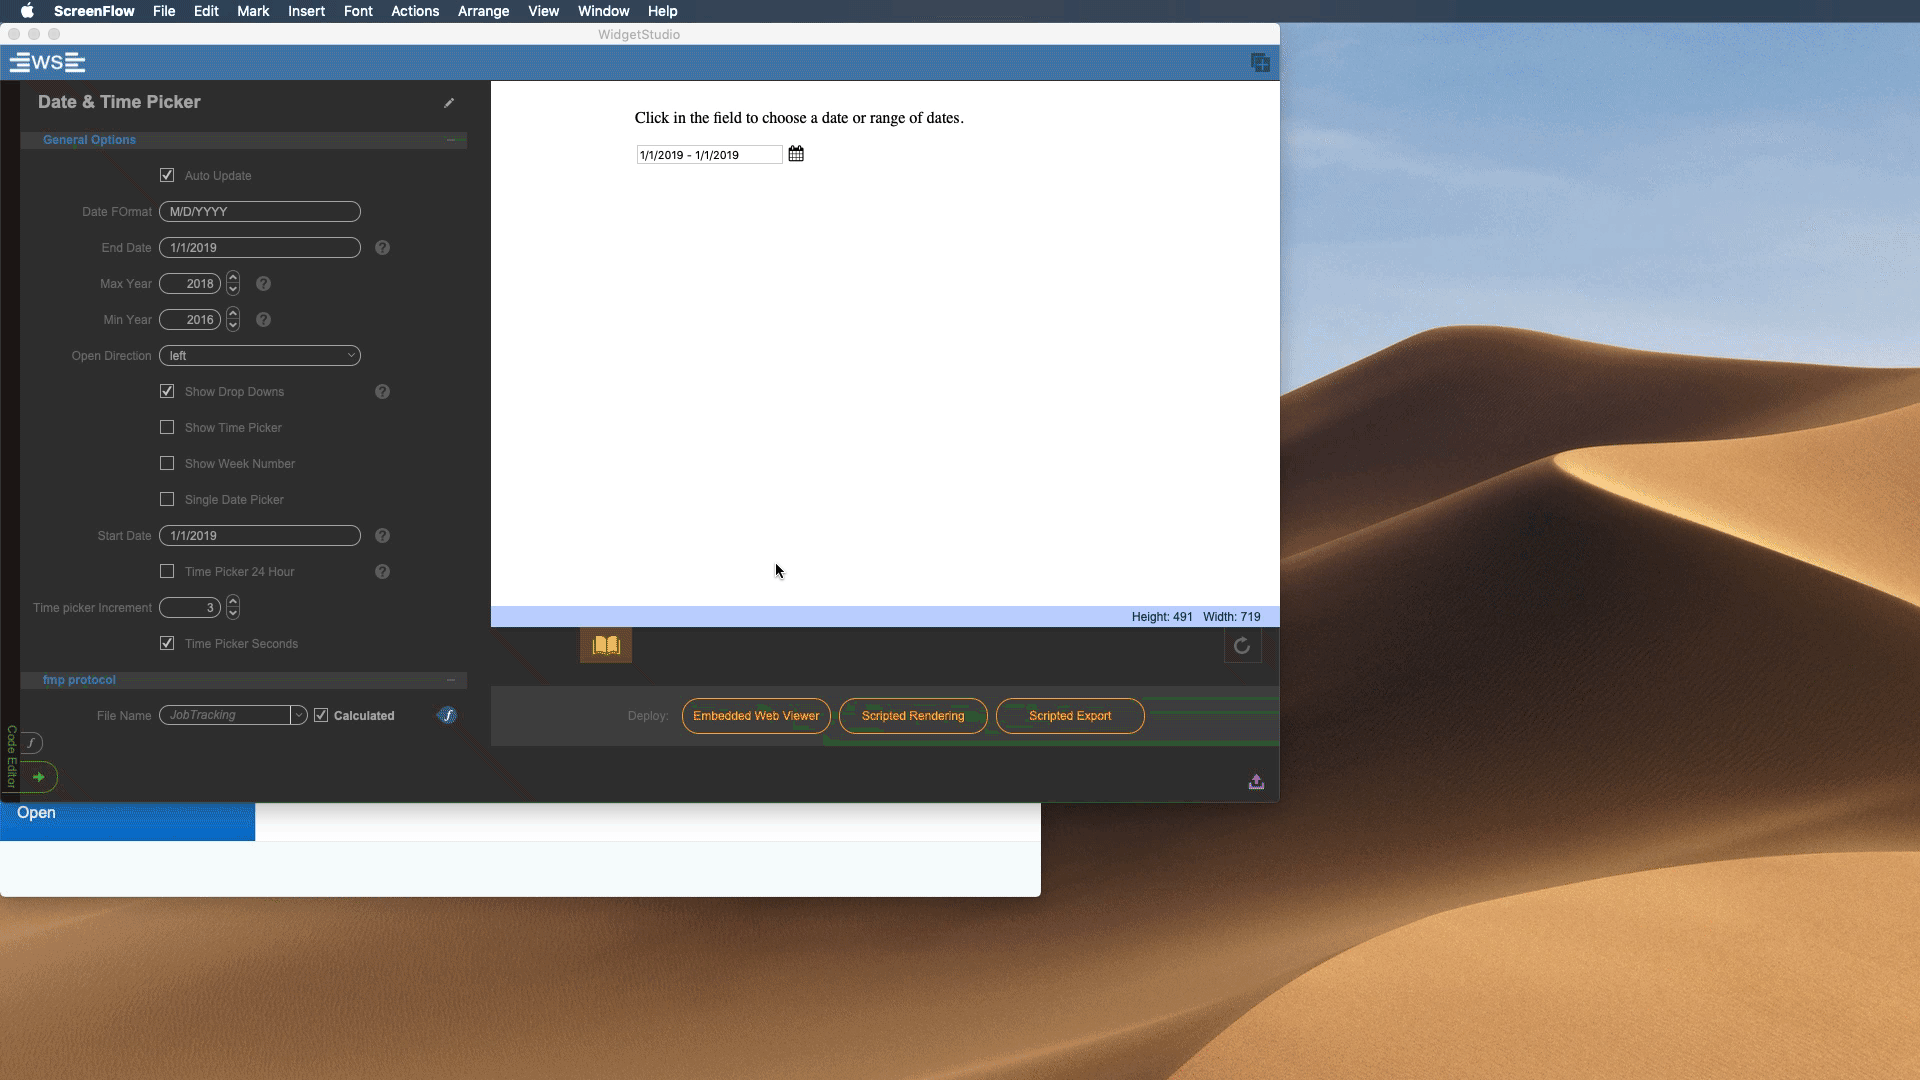Image resolution: width=1920 pixels, height=1080 pixels.
Task: Increase Time picker Increment stepper
Action: tap(233, 602)
